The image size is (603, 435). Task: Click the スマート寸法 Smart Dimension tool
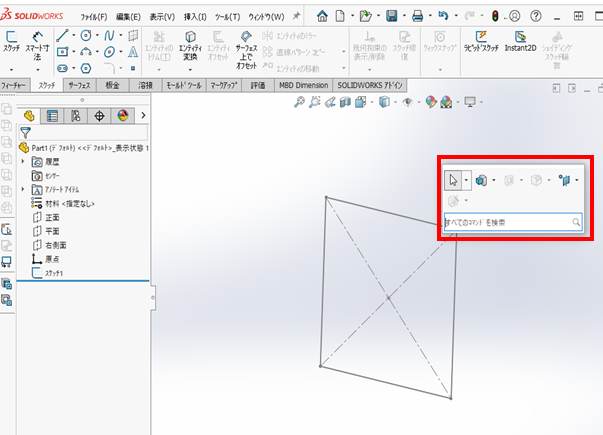(x=37, y=45)
